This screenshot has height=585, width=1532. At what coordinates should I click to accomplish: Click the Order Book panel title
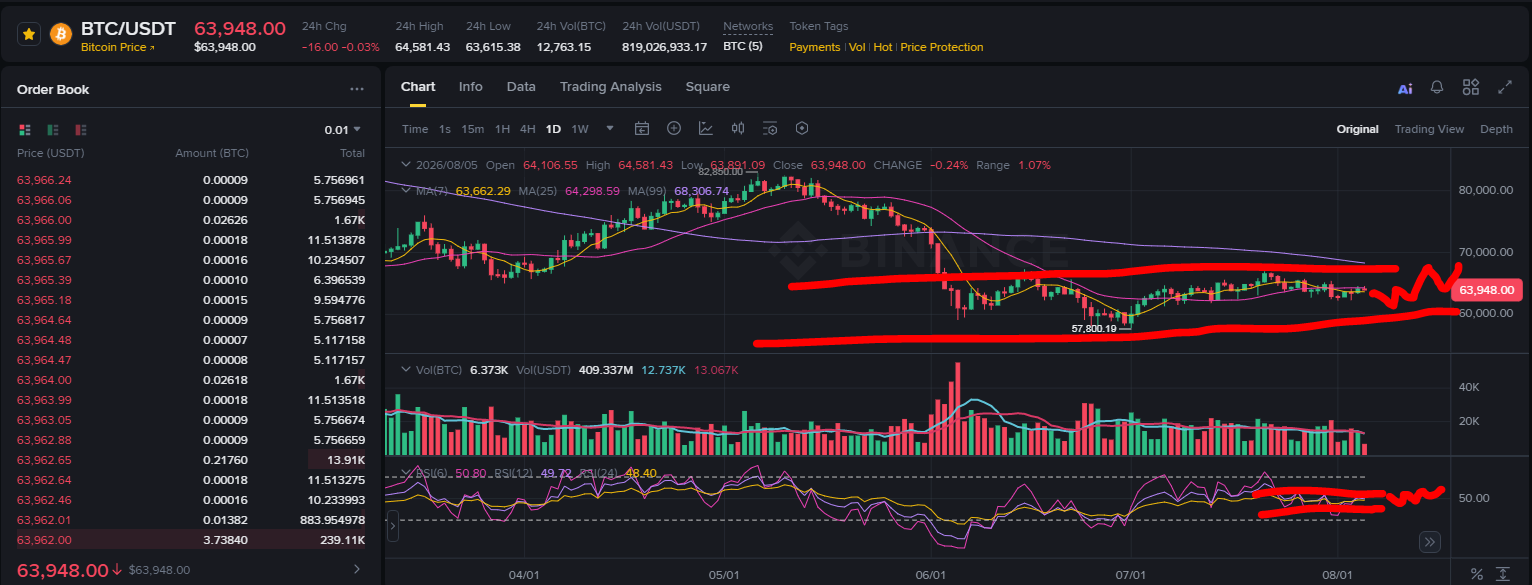(x=53, y=89)
